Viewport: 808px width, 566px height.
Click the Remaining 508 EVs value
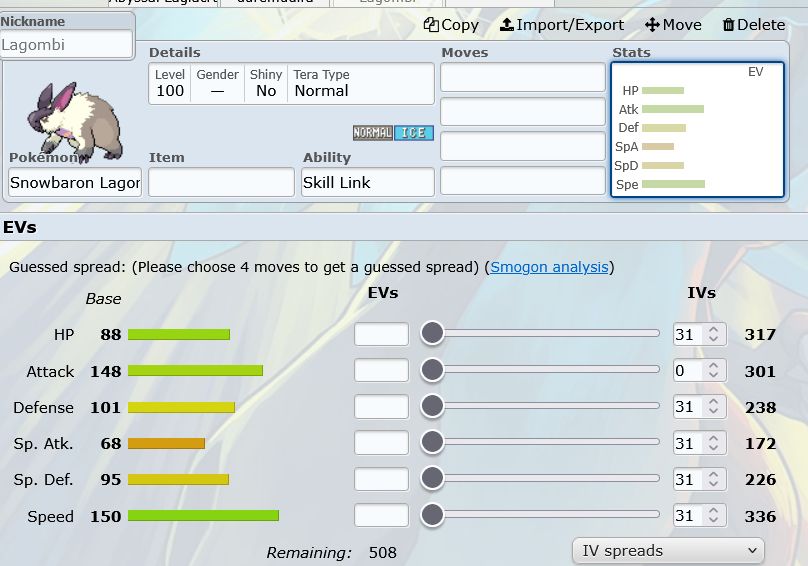(x=383, y=553)
